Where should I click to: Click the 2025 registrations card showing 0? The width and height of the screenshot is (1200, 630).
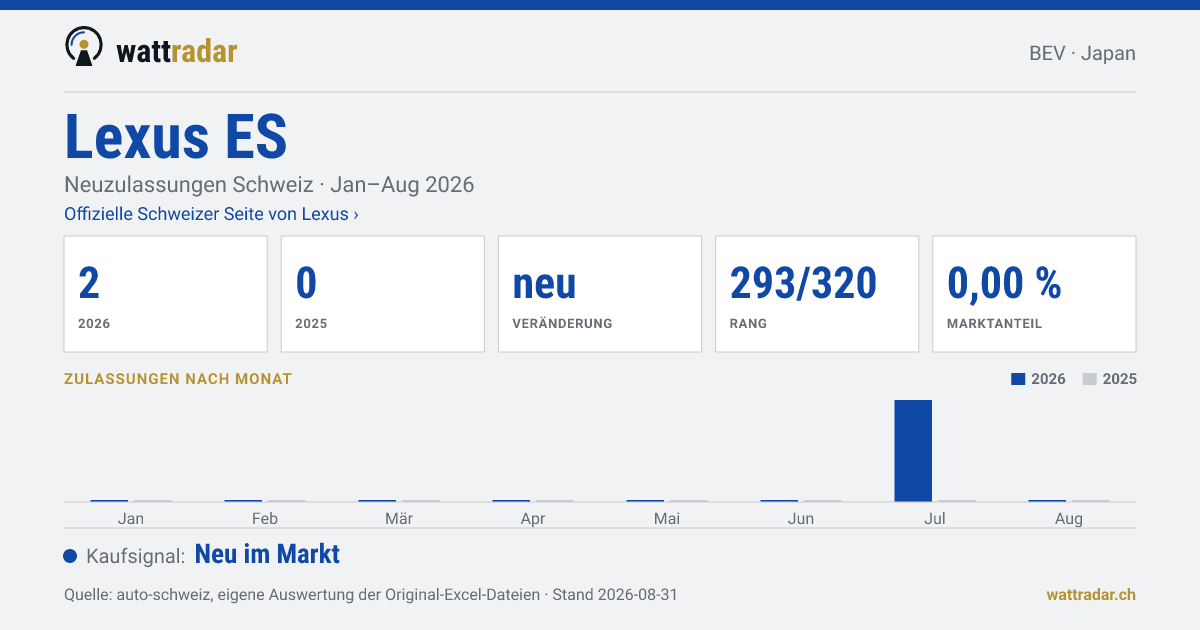pos(382,294)
